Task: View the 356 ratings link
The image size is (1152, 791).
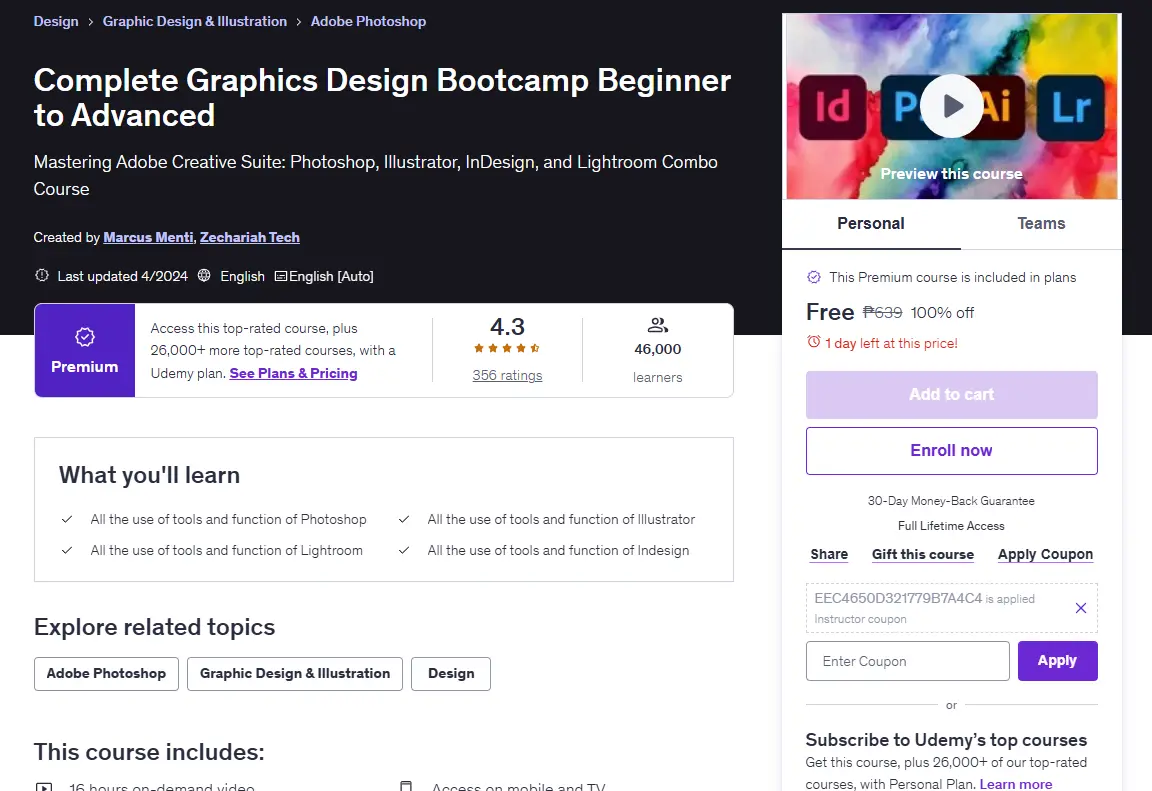Action: pos(507,375)
